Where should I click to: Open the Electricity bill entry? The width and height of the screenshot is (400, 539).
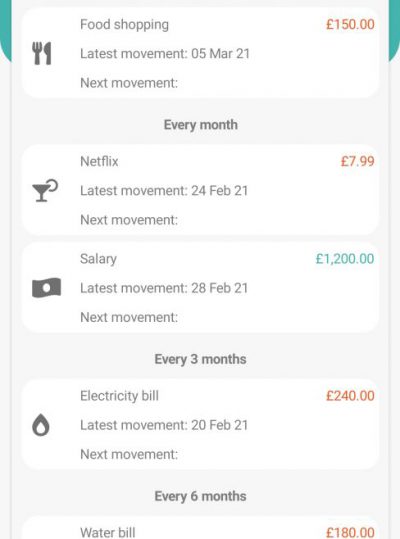pyautogui.click(x=200, y=425)
